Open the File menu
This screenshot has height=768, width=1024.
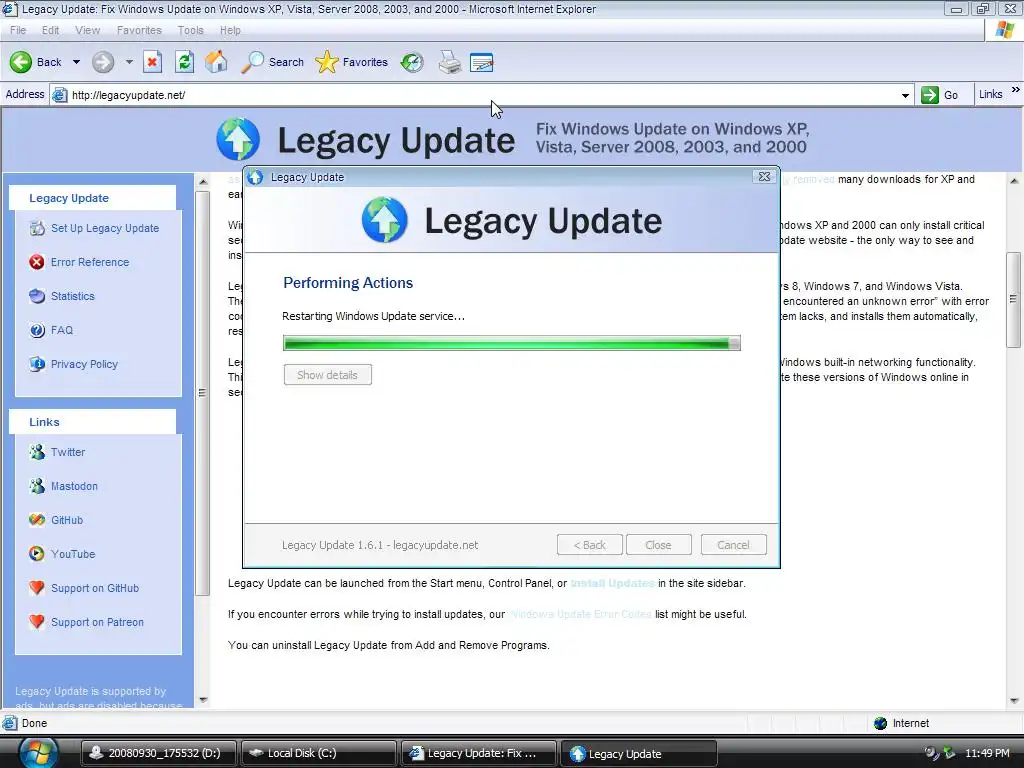click(18, 30)
